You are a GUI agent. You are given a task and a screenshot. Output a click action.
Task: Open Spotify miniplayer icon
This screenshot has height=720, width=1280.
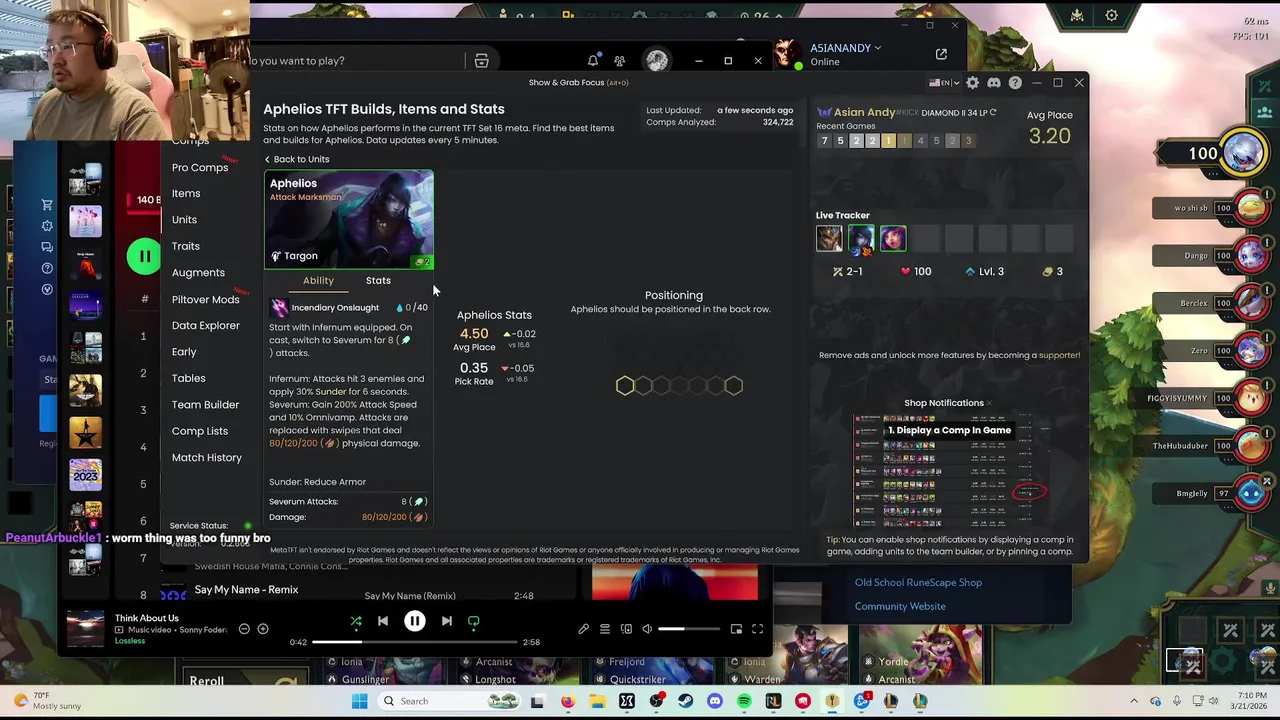coord(736,629)
